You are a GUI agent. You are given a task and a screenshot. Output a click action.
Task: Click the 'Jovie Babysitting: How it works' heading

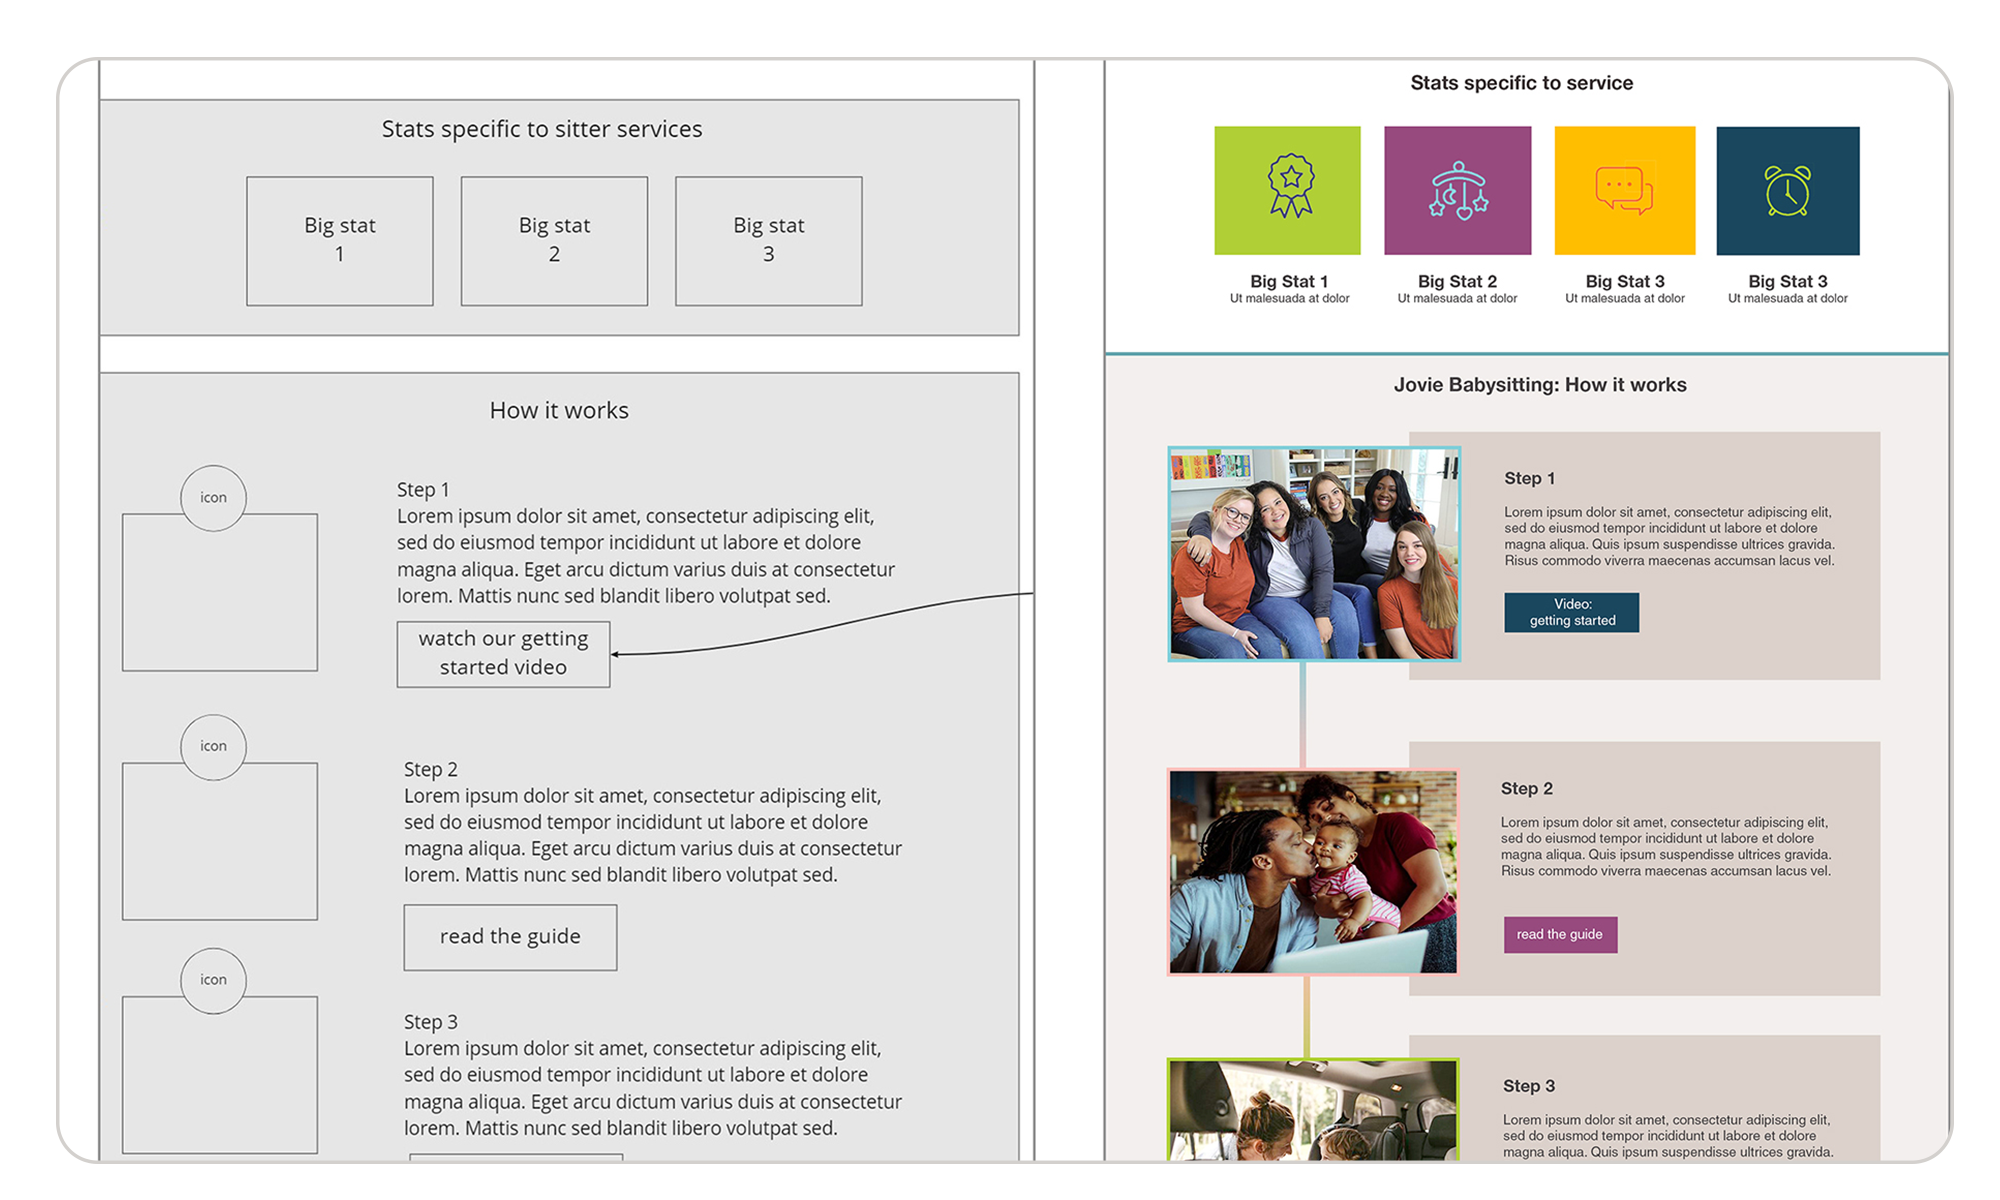click(x=1540, y=385)
